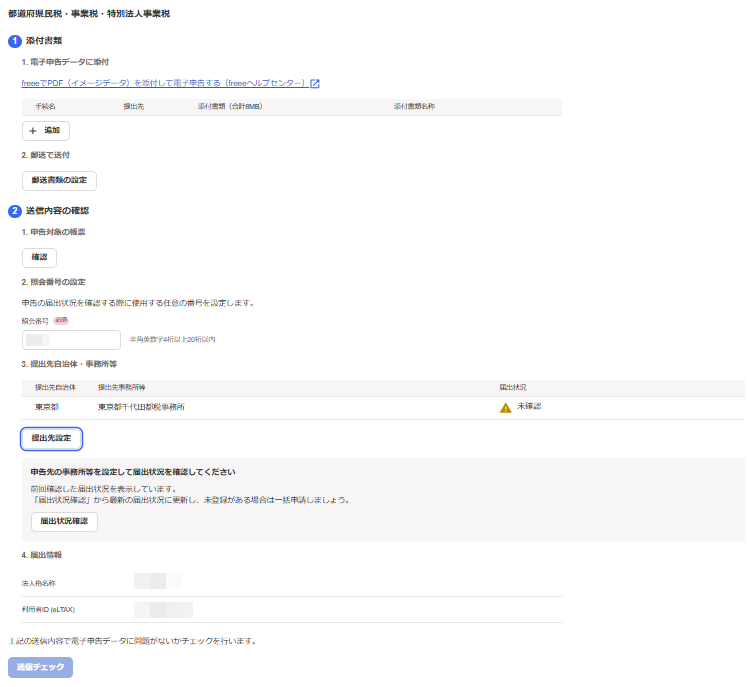Click the step 1 circle for 添付書類
Viewport: 749px width, 687px height.
pyautogui.click(x=14, y=41)
